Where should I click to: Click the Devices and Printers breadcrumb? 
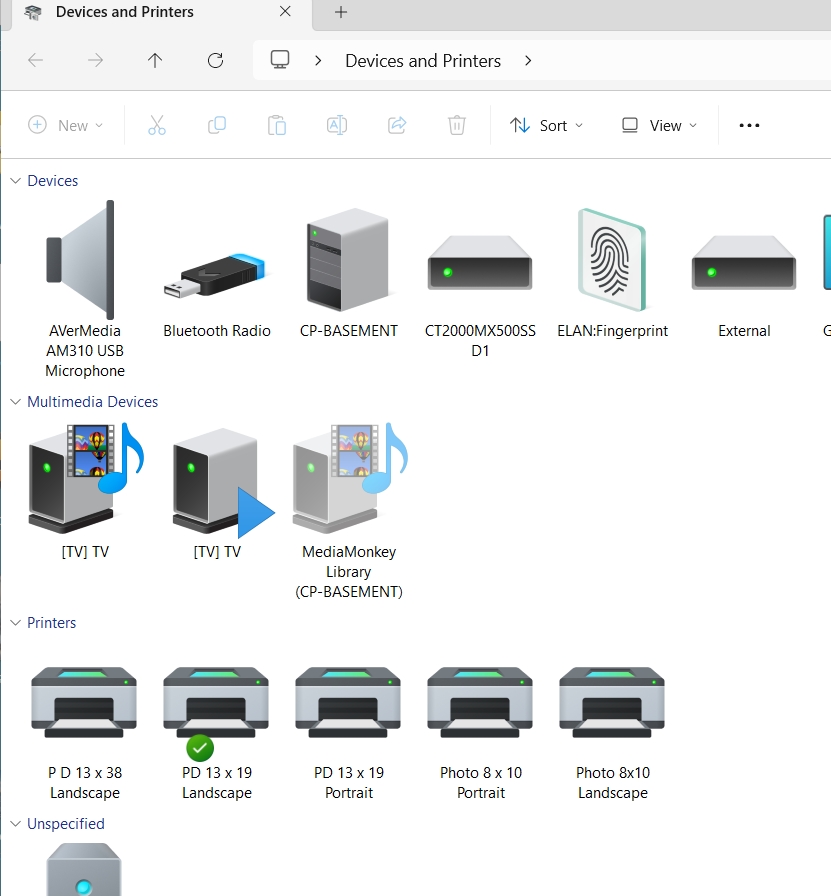click(x=423, y=61)
